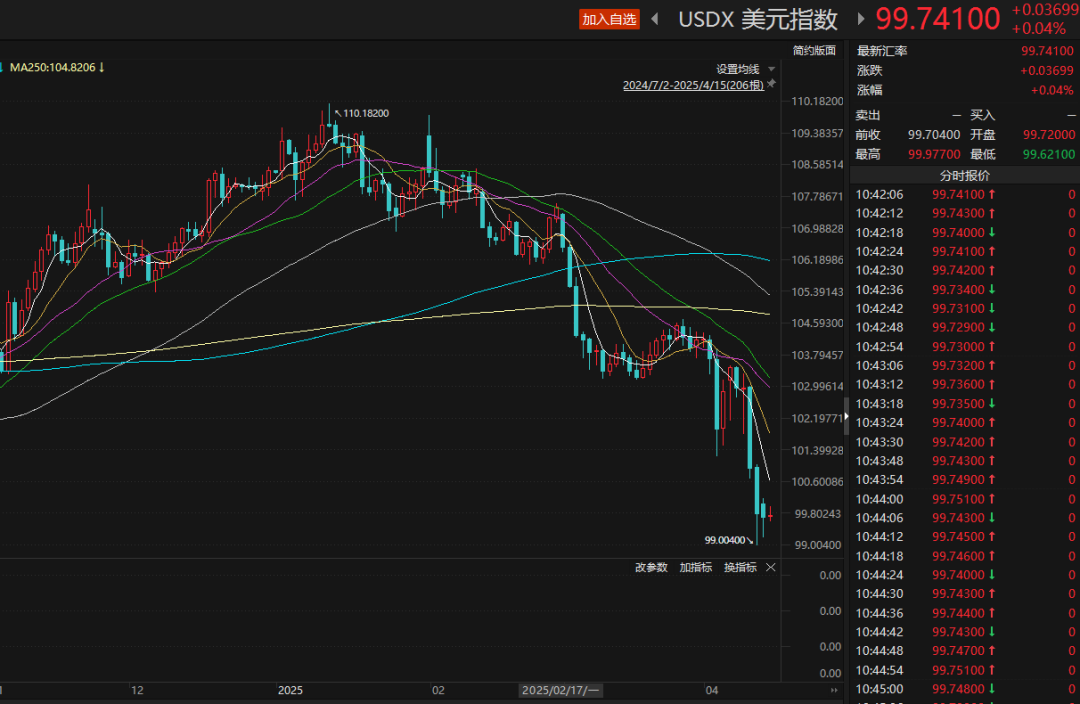Viewport: 1080px width, 704px height.
Task: Click the dropdown arrow beside 设置均线
Action: [771, 69]
